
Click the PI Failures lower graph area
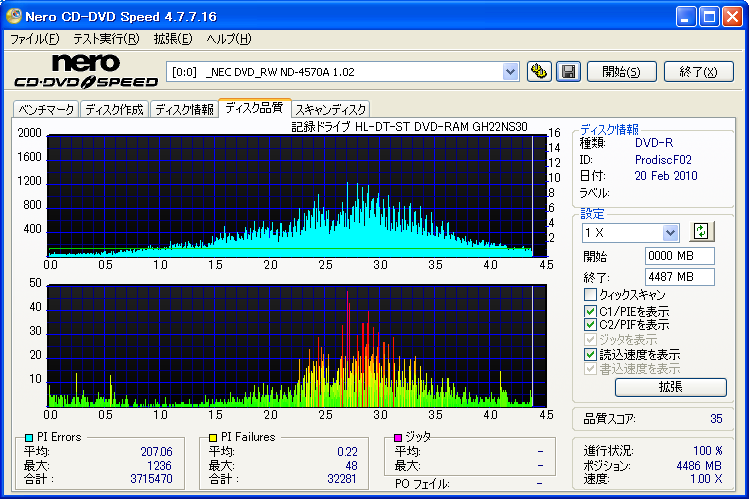297,346
